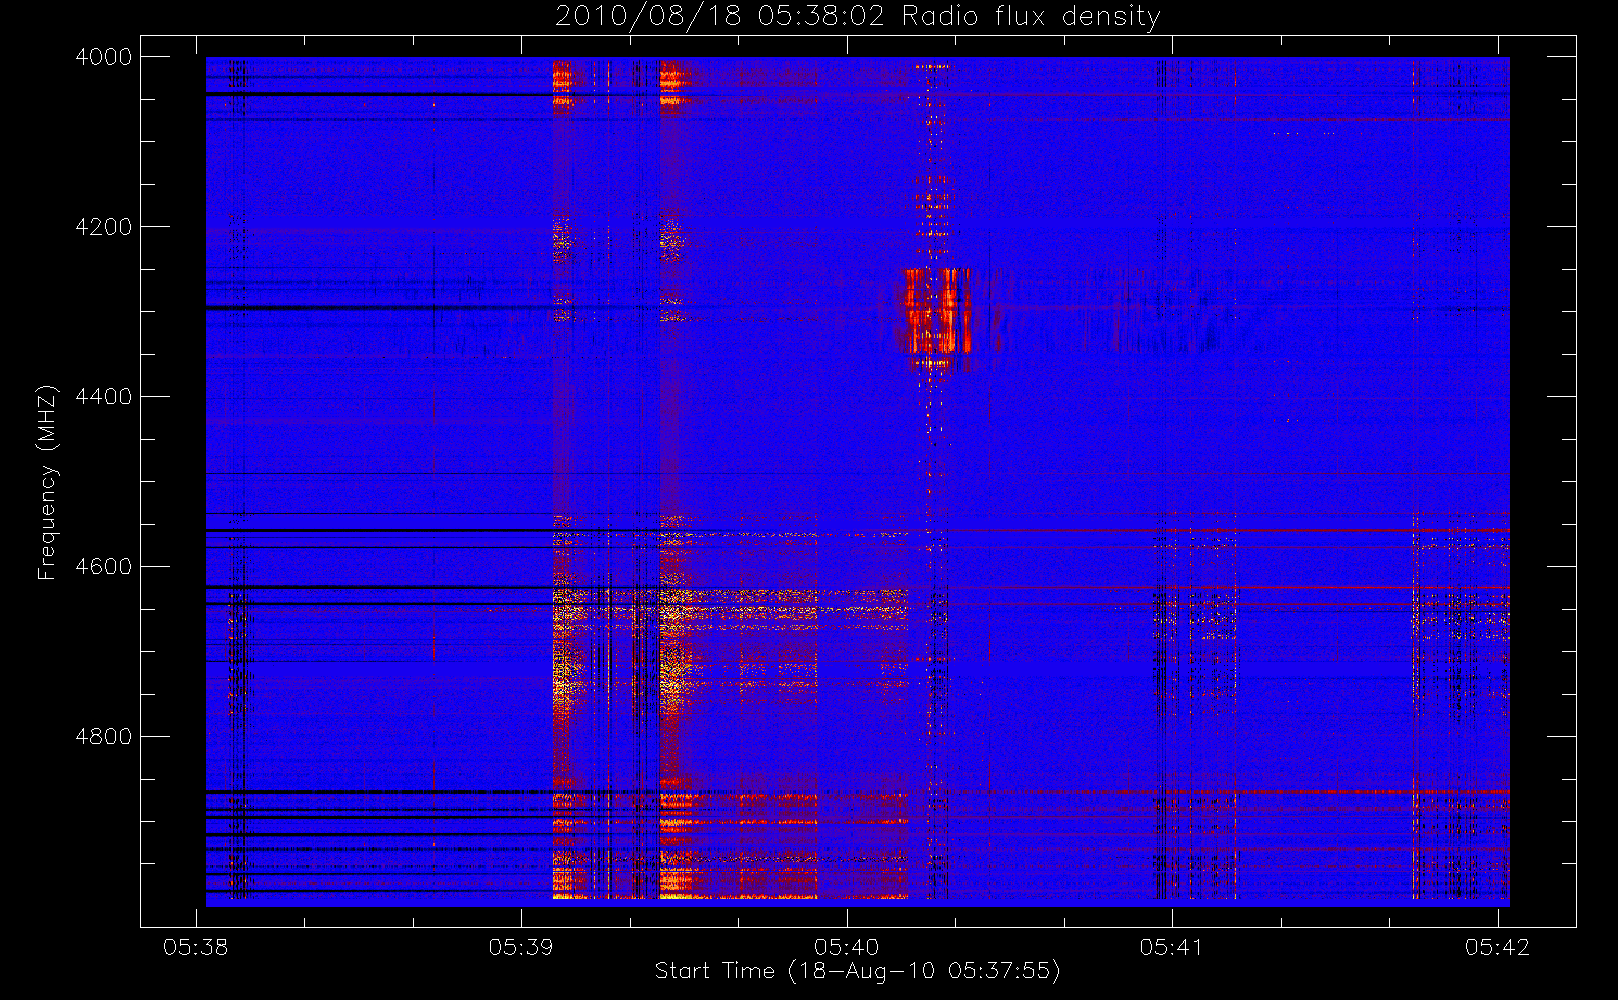Select the '4800' frequency tick label
1618x1000 pixels.
click(104, 737)
